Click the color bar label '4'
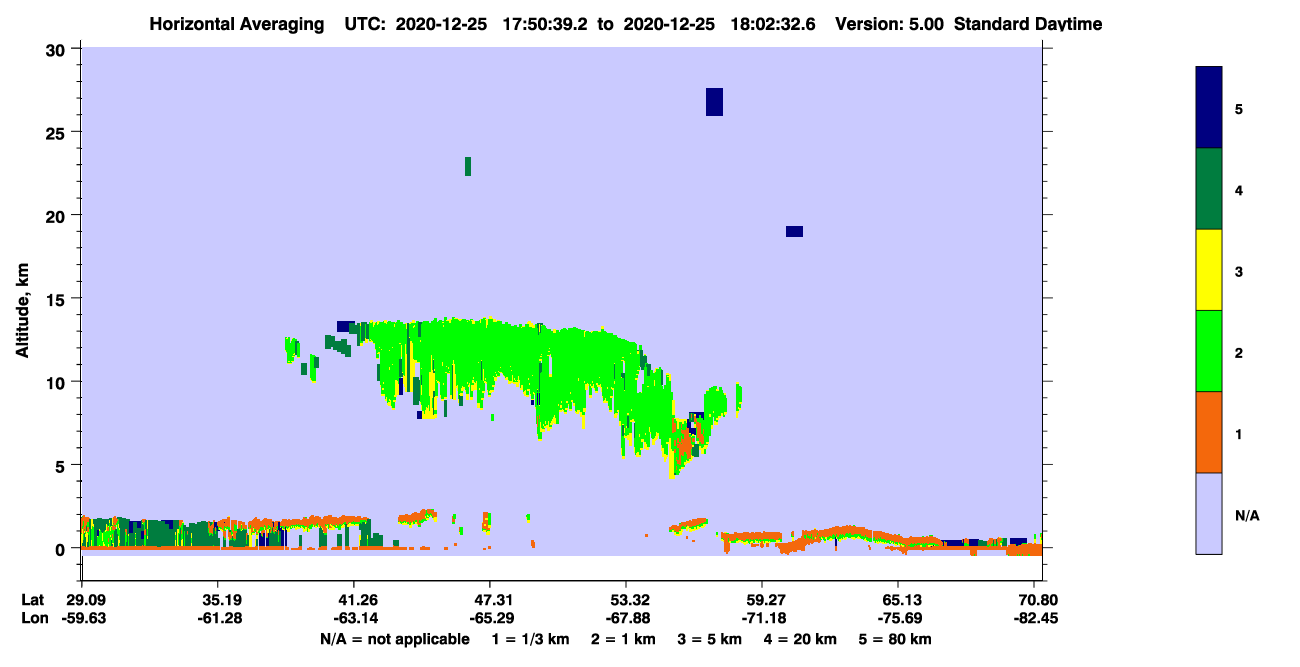This screenshot has width=1300, height=667. [1239, 190]
